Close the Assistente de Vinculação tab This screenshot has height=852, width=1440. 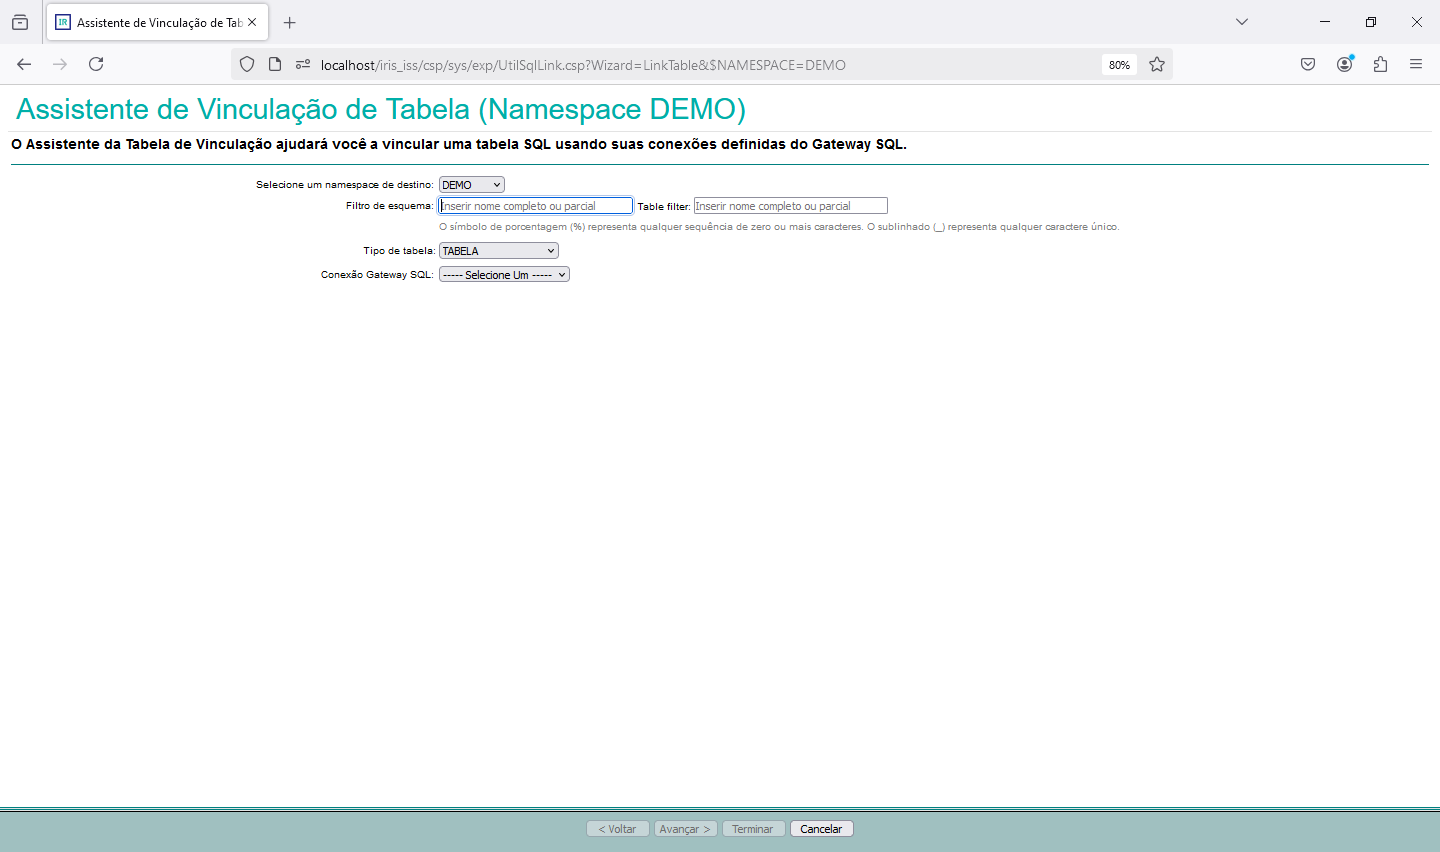click(252, 22)
